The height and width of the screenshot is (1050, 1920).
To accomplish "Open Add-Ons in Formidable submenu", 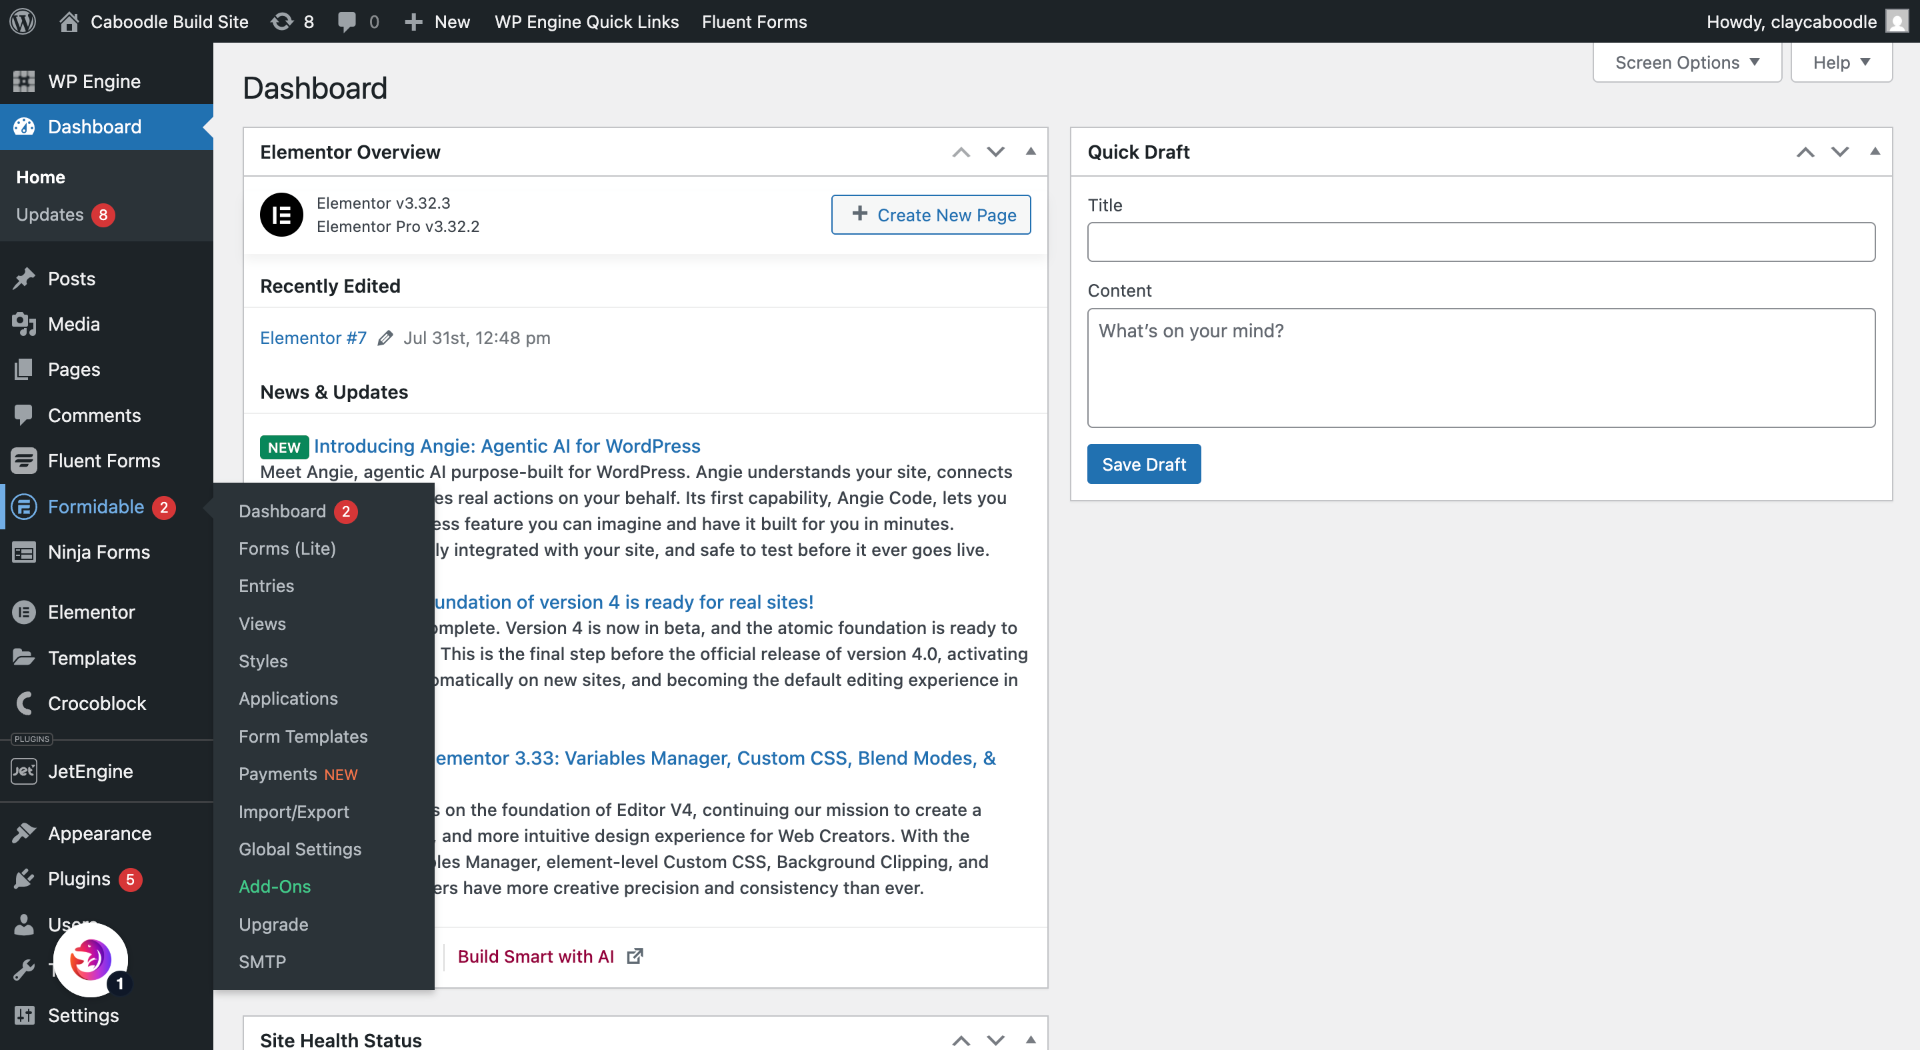I will pos(324,887).
